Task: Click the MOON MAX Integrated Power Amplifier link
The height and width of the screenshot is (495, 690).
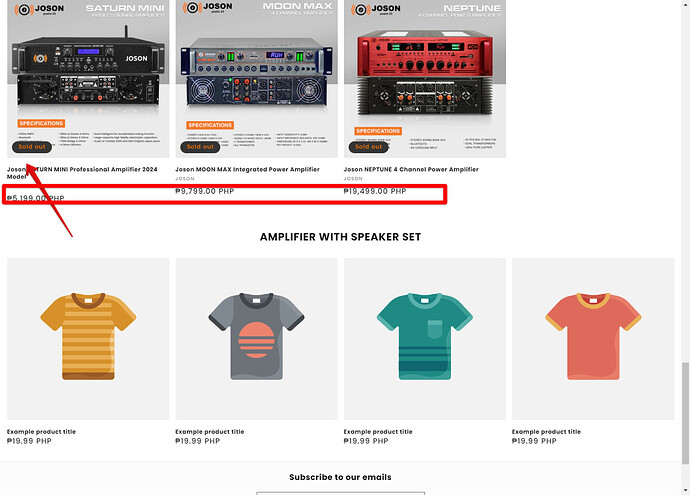Action: pyautogui.click(x=247, y=169)
